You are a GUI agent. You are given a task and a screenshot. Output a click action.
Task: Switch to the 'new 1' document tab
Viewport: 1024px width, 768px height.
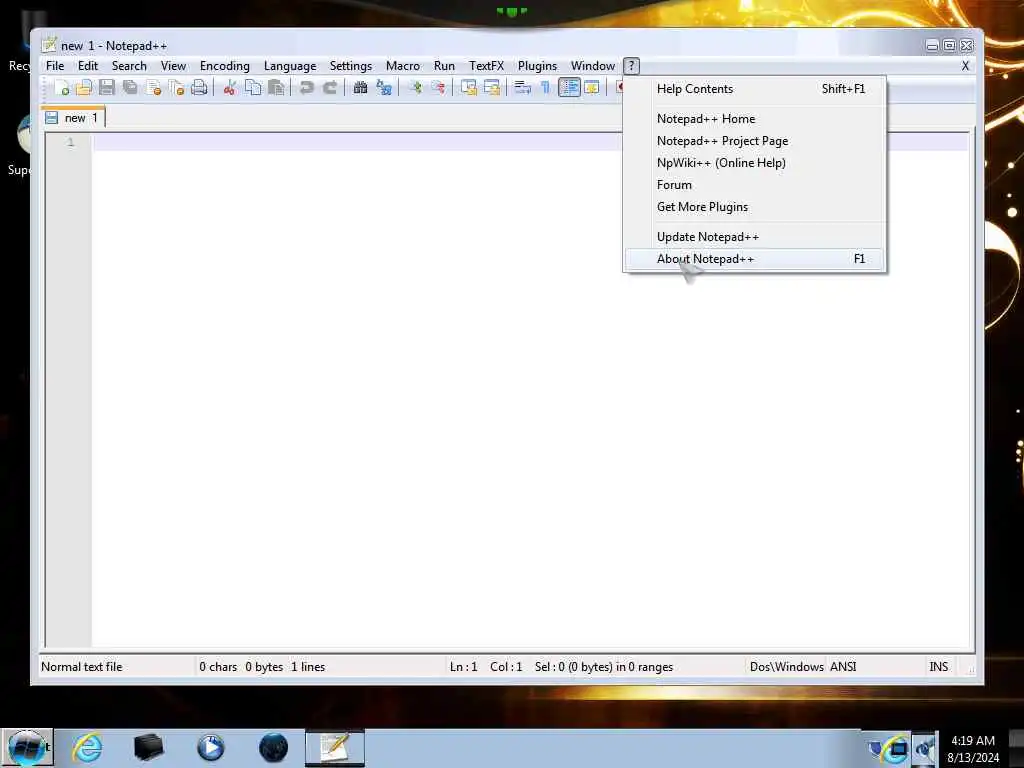click(x=72, y=118)
